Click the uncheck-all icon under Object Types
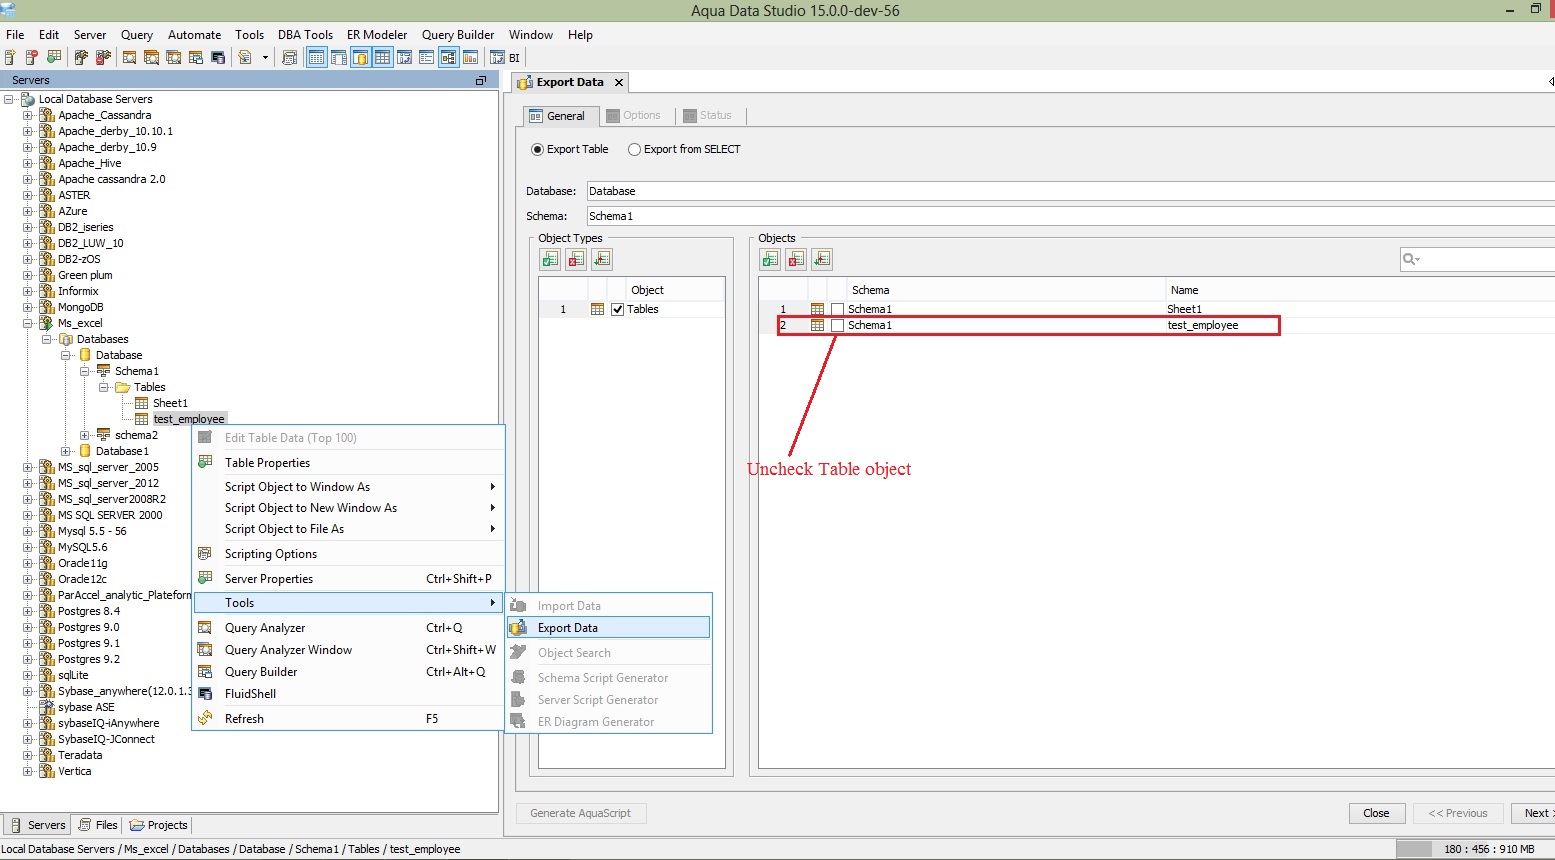The height and width of the screenshot is (860, 1555). pyautogui.click(x=576, y=260)
